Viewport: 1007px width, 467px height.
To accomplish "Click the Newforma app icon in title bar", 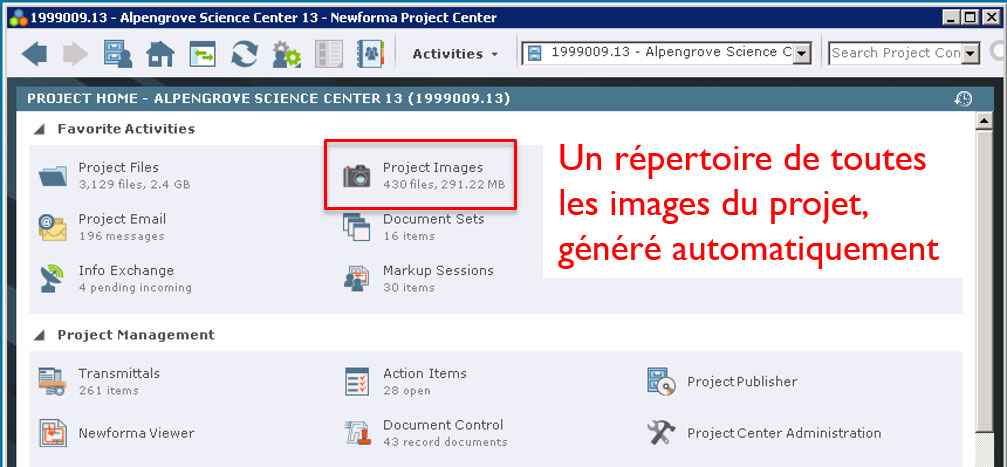I will pyautogui.click(x=18, y=17).
